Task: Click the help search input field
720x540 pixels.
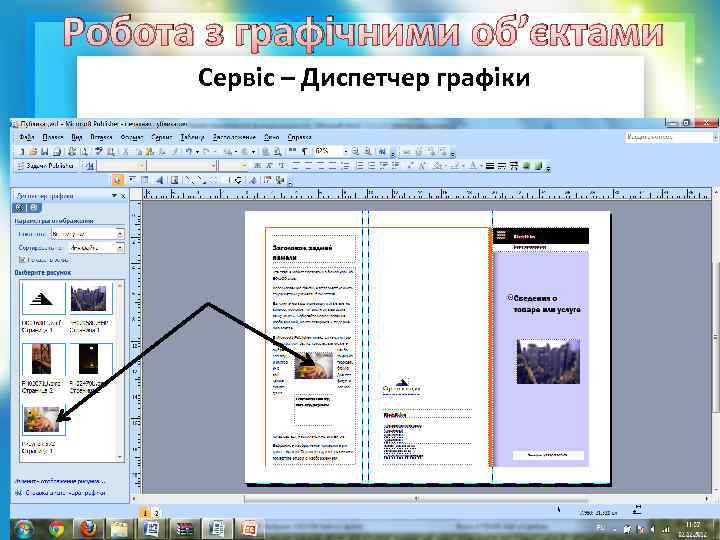Action: tap(668, 137)
